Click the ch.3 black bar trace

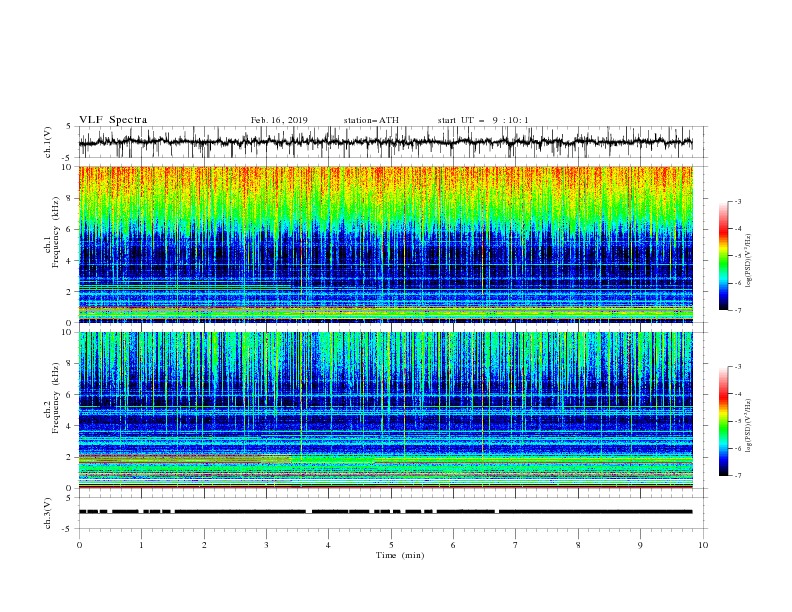point(385,512)
